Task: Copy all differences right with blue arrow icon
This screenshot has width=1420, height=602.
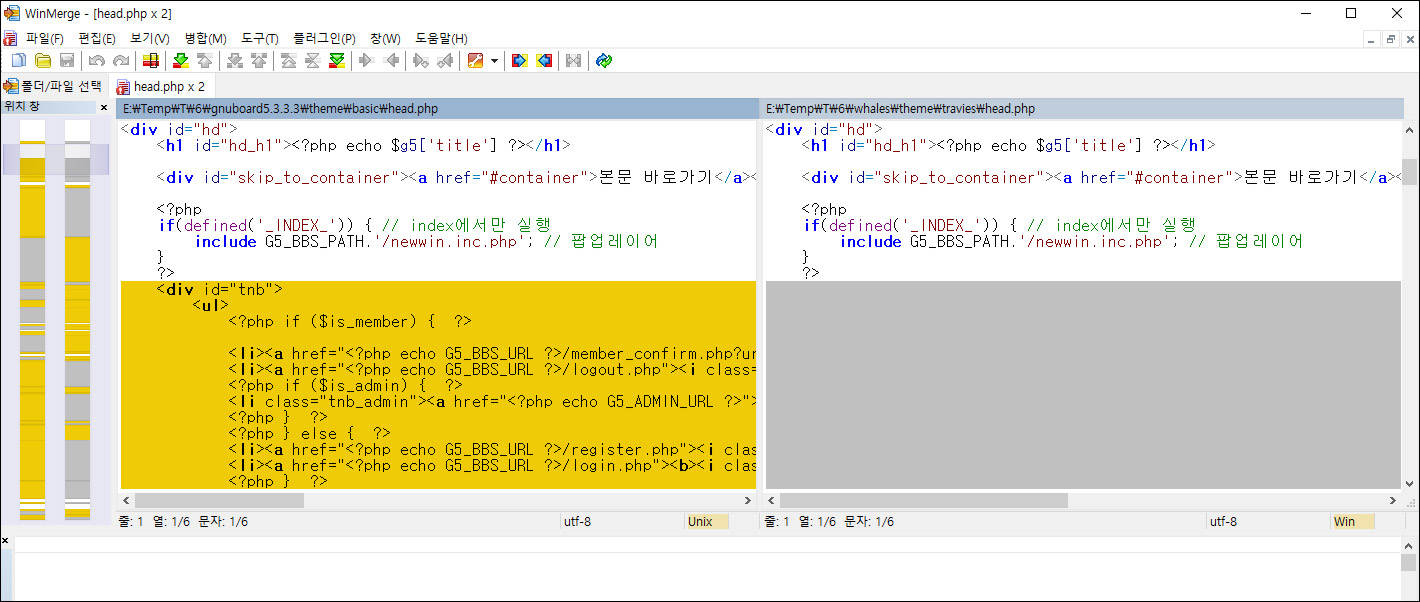Action: 520,60
